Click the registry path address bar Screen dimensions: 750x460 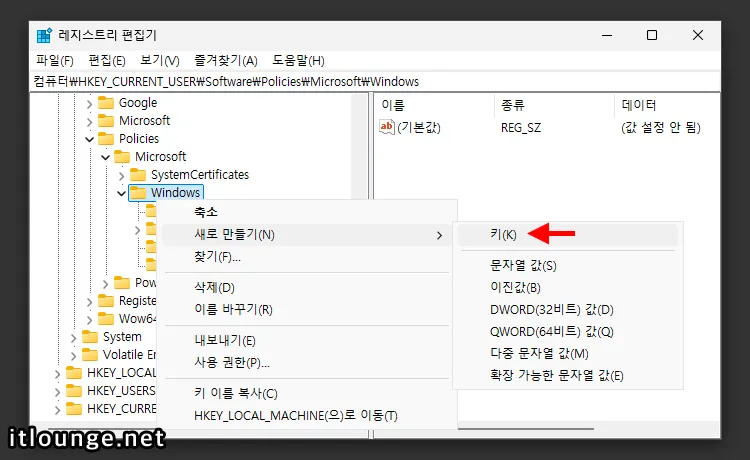pyautogui.click(x=375, y=82)
